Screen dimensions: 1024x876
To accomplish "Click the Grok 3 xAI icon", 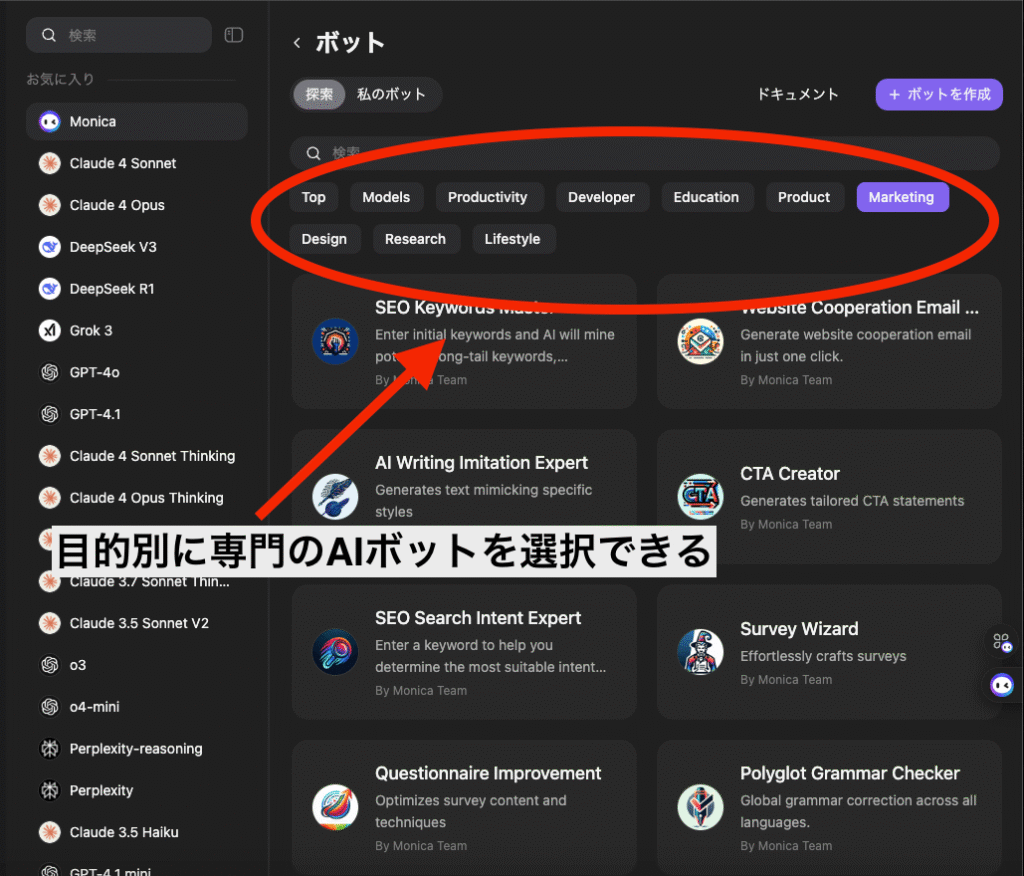I will coord(50,331).
